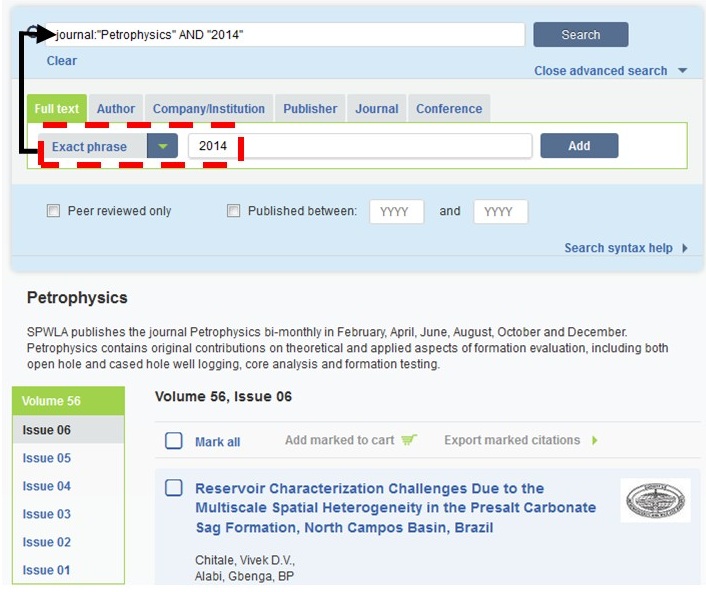
Task: Clear the search query
Action: pyautogui.click(x=62, y=61)
